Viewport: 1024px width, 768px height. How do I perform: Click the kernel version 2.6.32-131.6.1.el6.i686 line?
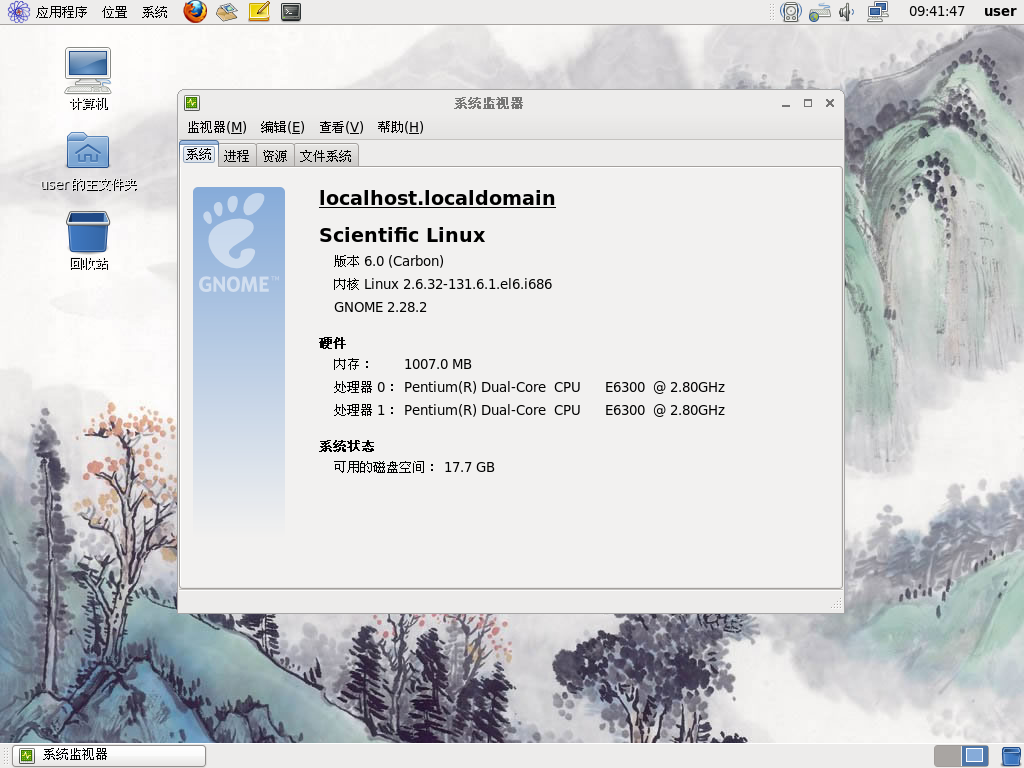[443, 284]
